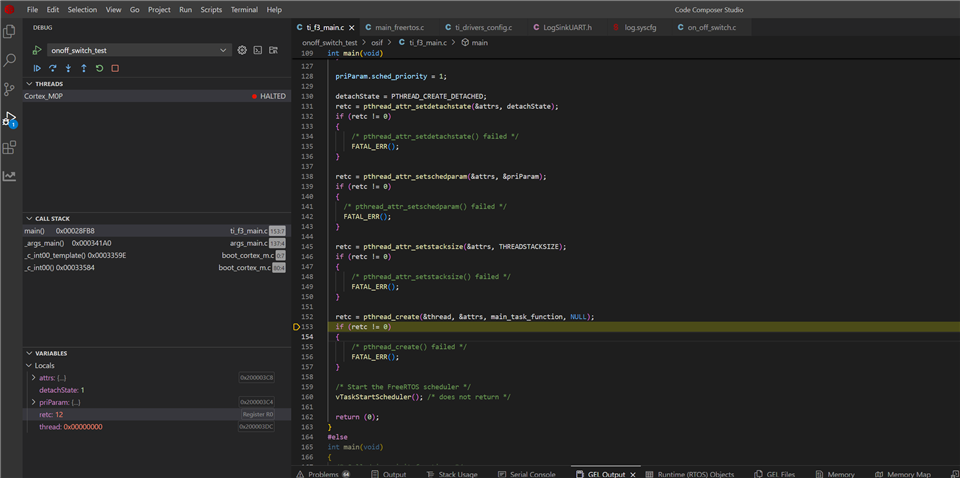The width and height of the screenshot is (960, 478).
Task: Stop the debug session
Action: coord(115,68)
